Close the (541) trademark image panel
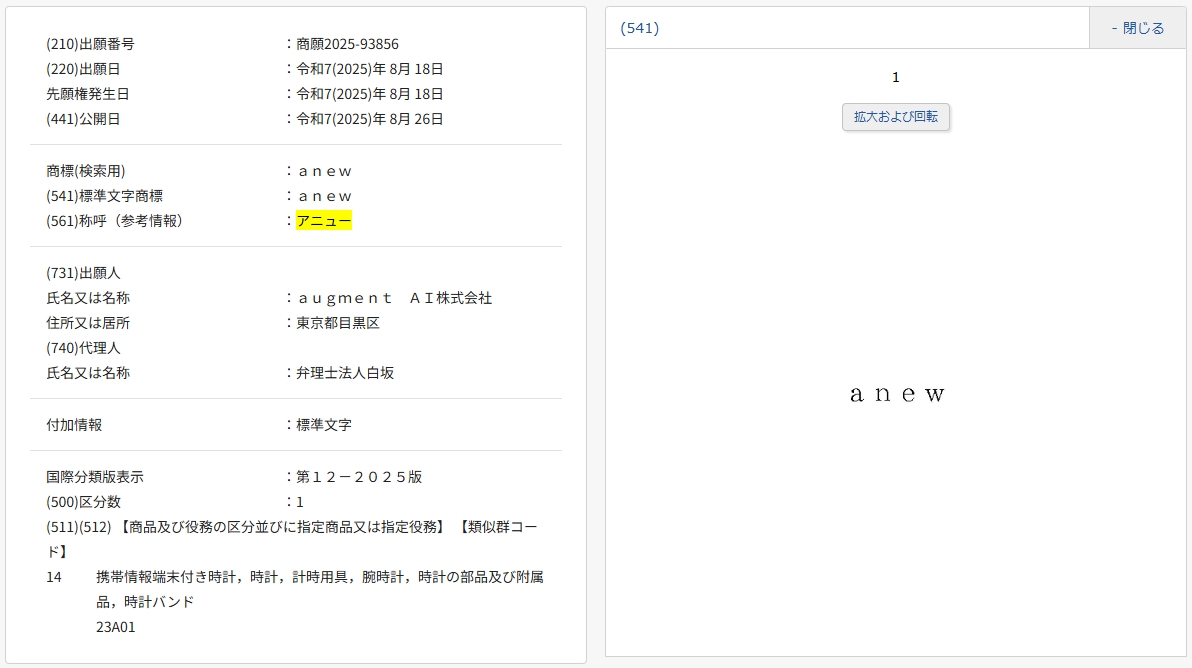Screen dimensions: 1192x668 point(1137,28)
